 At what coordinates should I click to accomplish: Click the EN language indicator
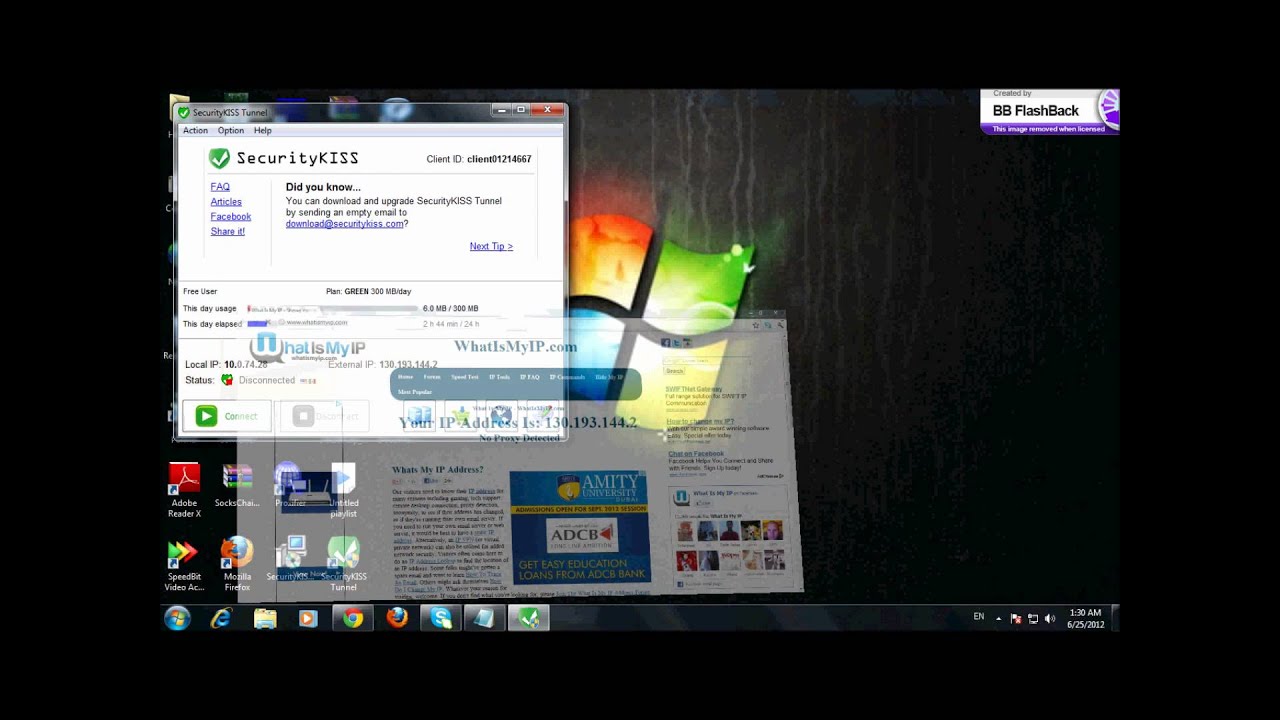[979, 617]
